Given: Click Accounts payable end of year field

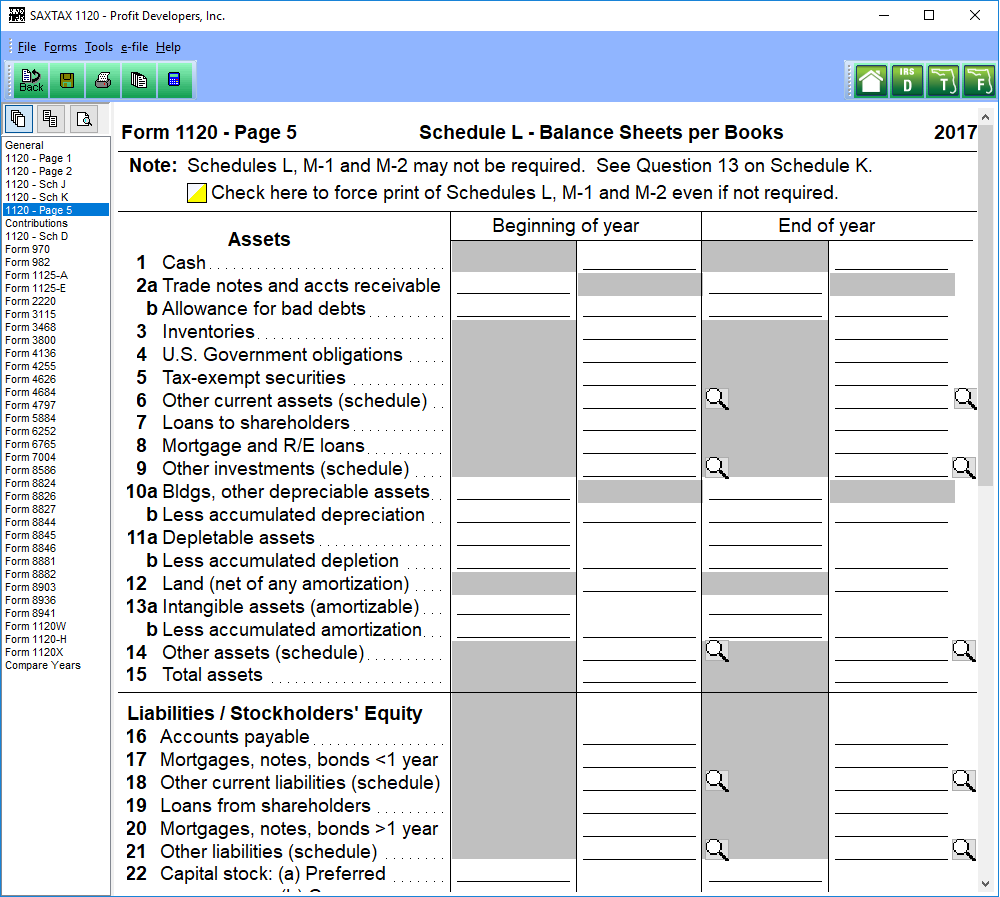Looking at the screenshot, I should 891,736.
